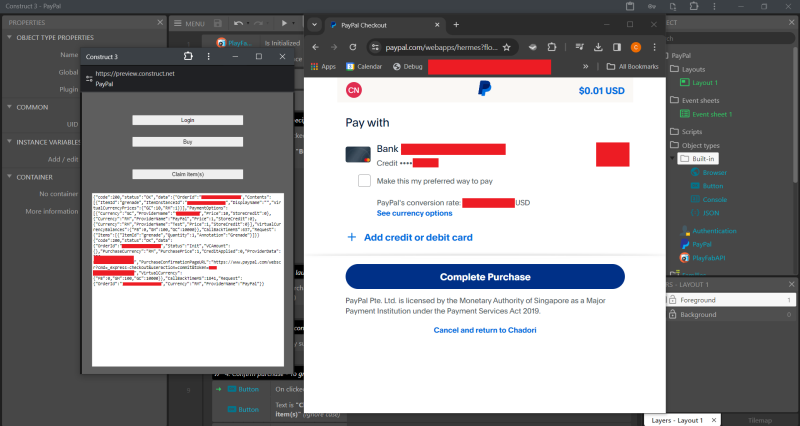Image resolution: width=800 pixels, height=426 pixels.
Task: Click the PayPal logo on checkout header
Action: [484, 88]
